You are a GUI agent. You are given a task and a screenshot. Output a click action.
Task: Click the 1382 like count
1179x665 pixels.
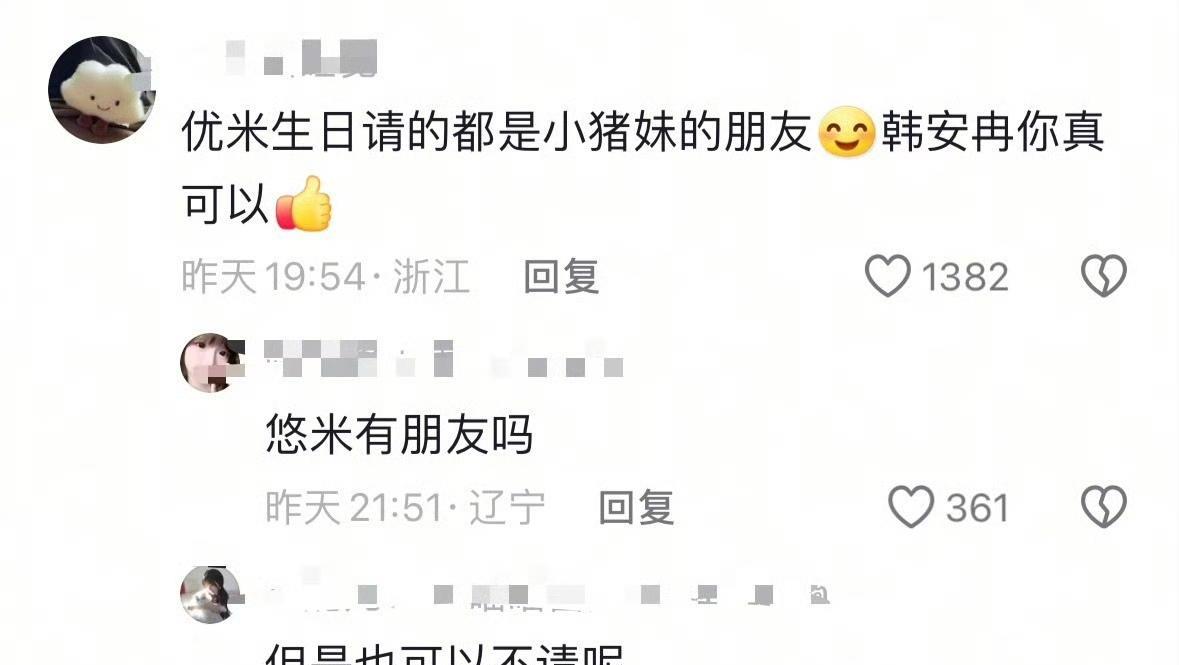[965, 277]
